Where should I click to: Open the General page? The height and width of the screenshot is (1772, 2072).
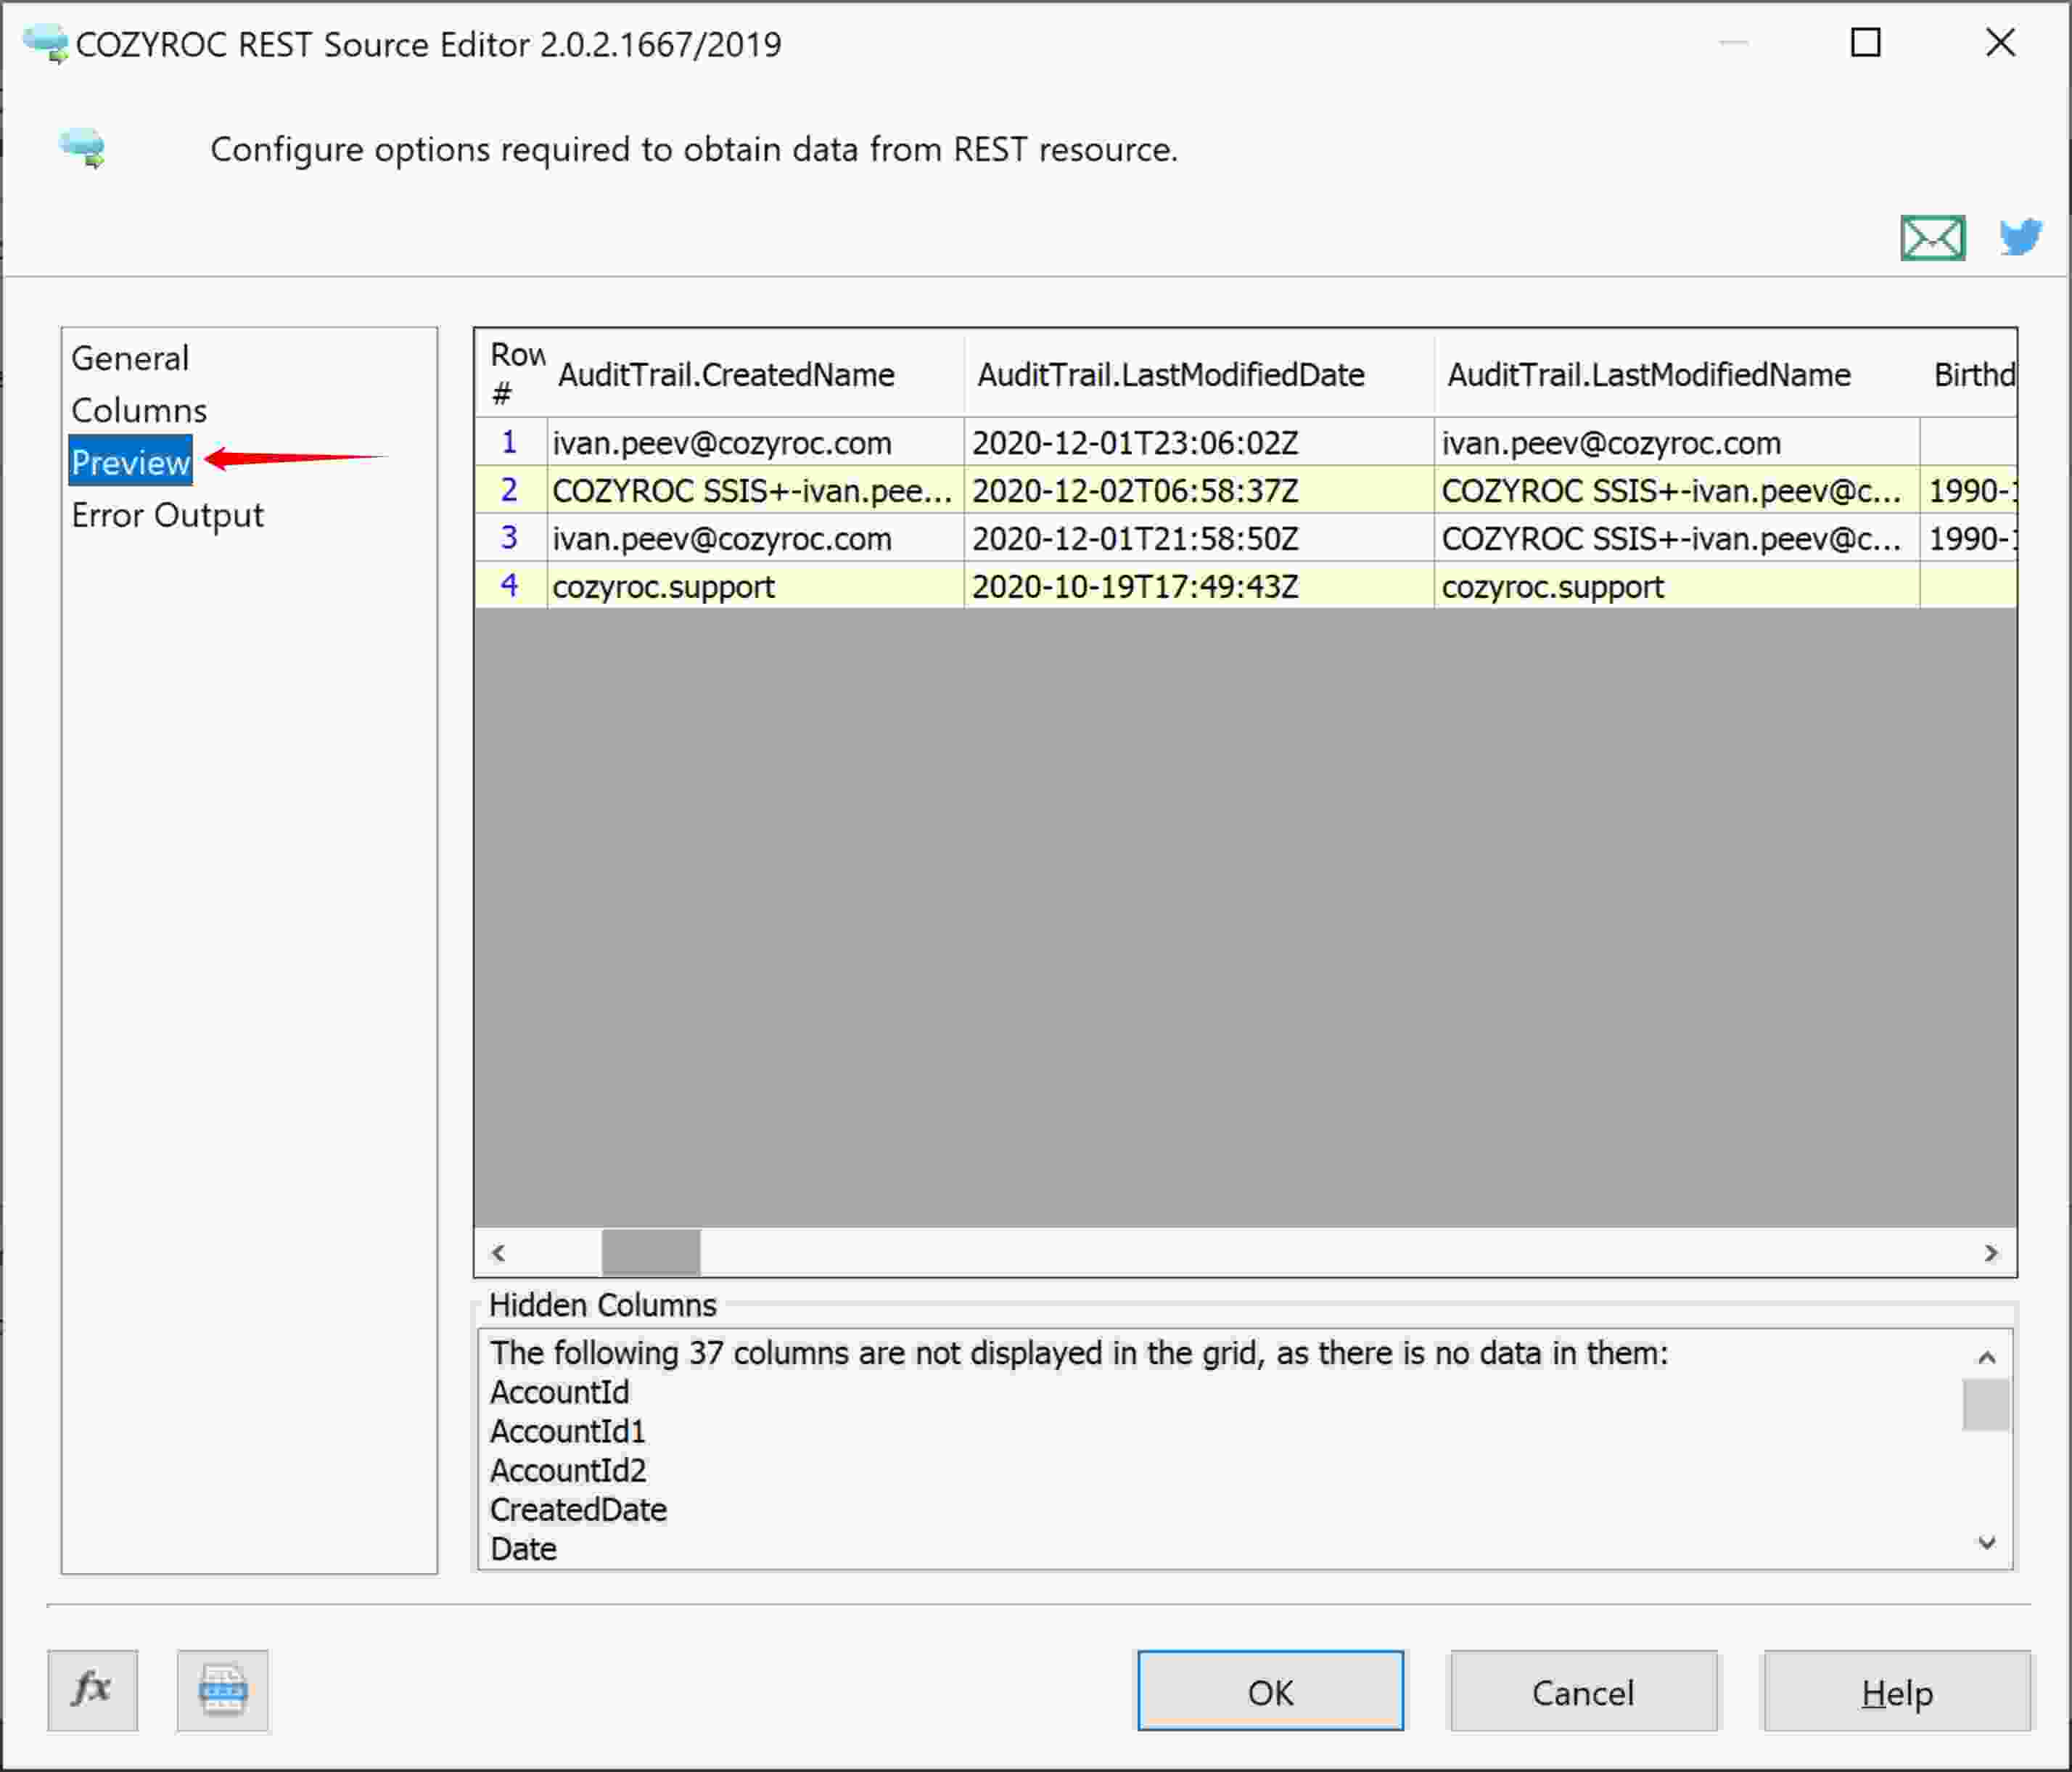tap(130, 358)
